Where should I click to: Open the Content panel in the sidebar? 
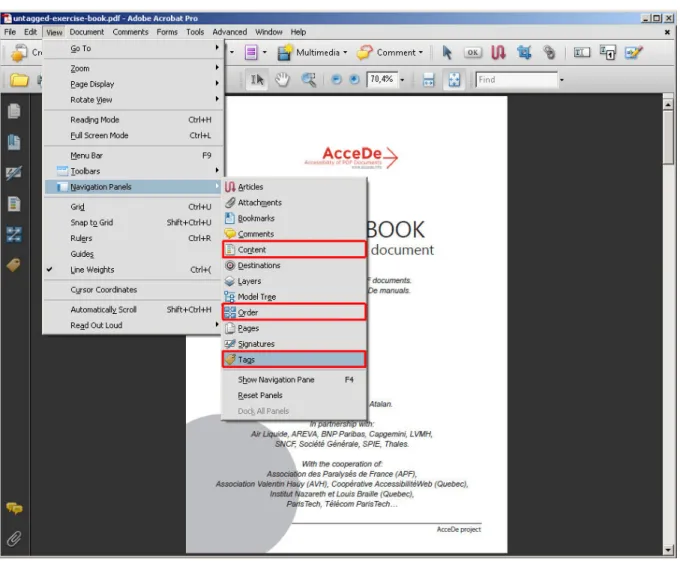point(14,204)
